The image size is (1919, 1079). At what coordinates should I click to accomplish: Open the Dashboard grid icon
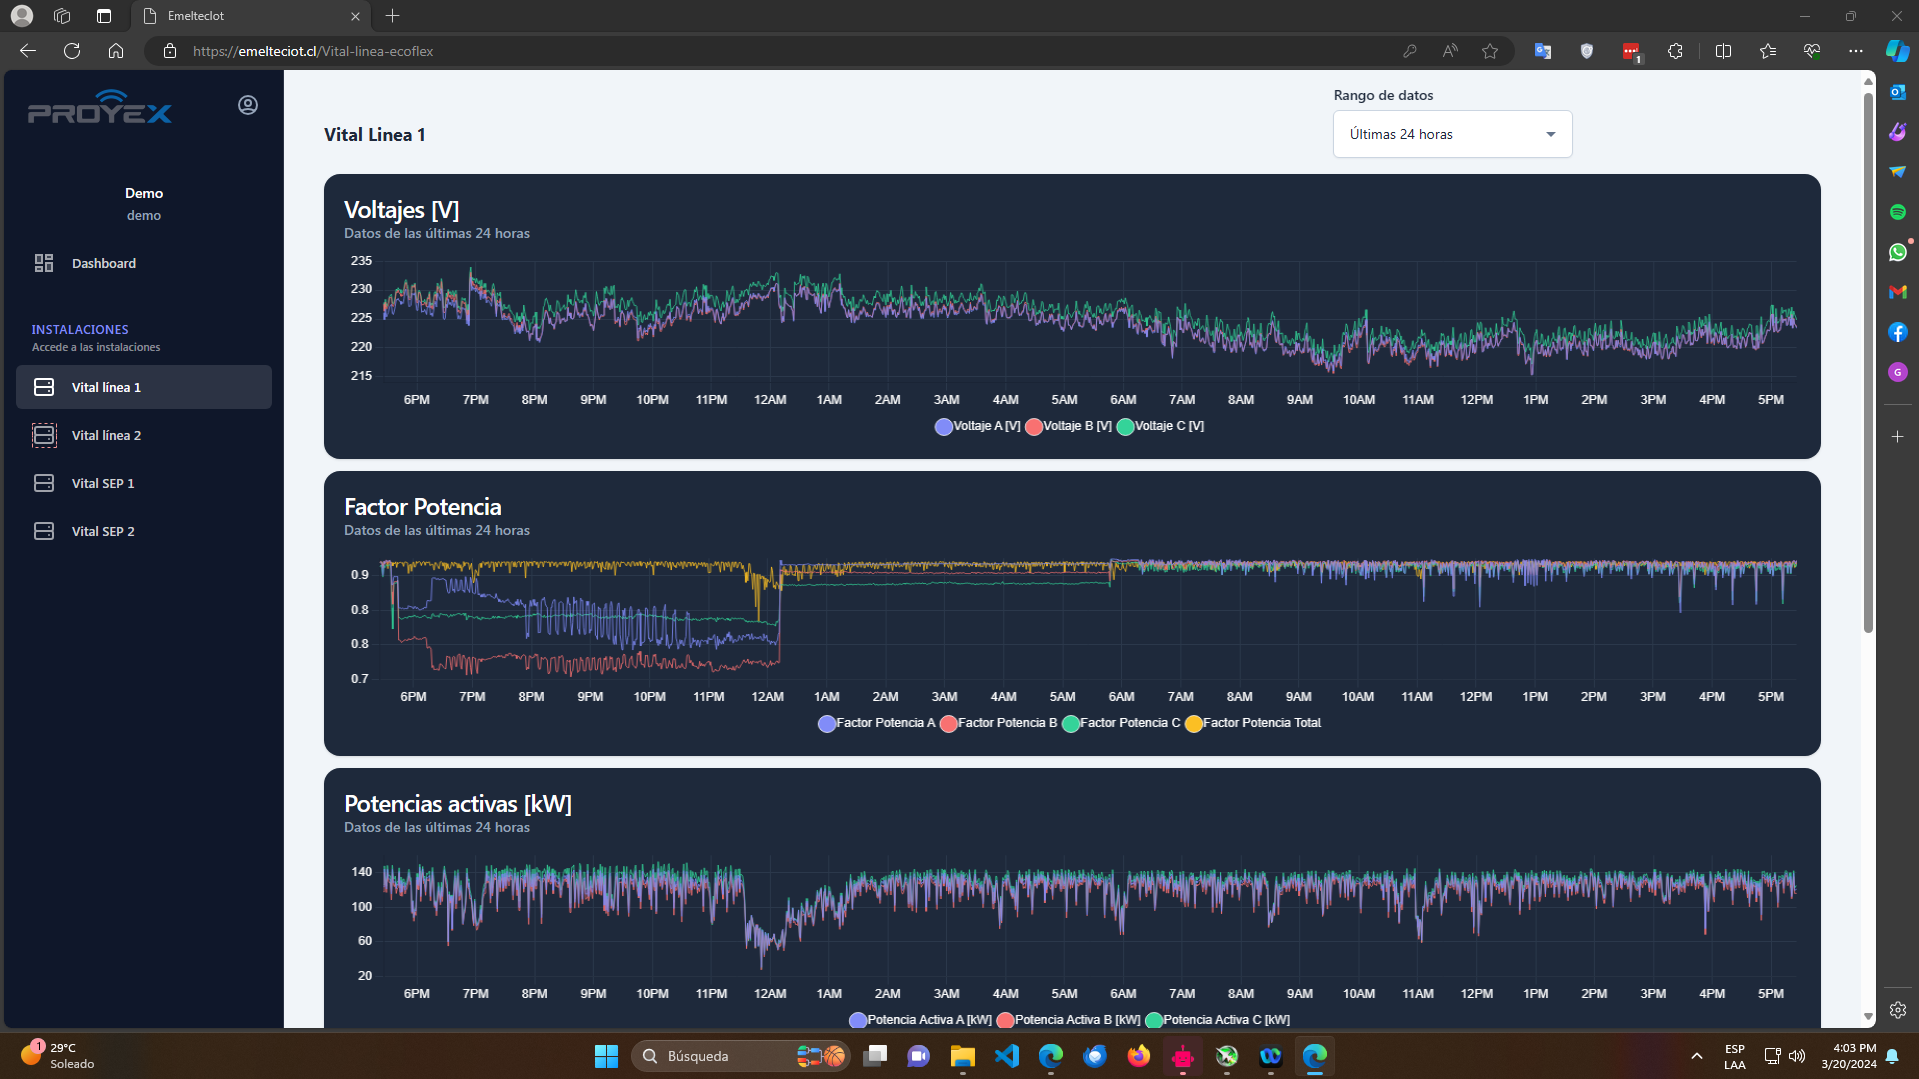pos(44,263)
